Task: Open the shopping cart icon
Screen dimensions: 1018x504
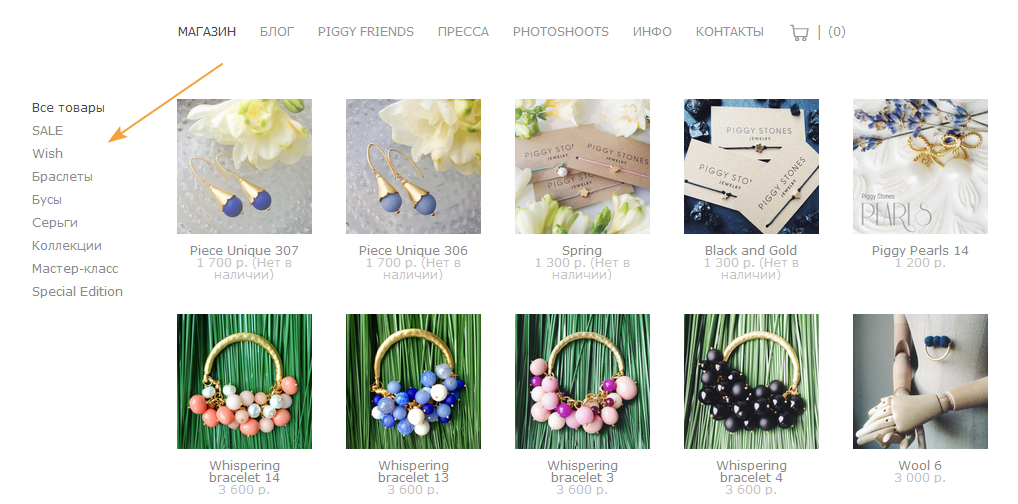Action: [799, 32]
